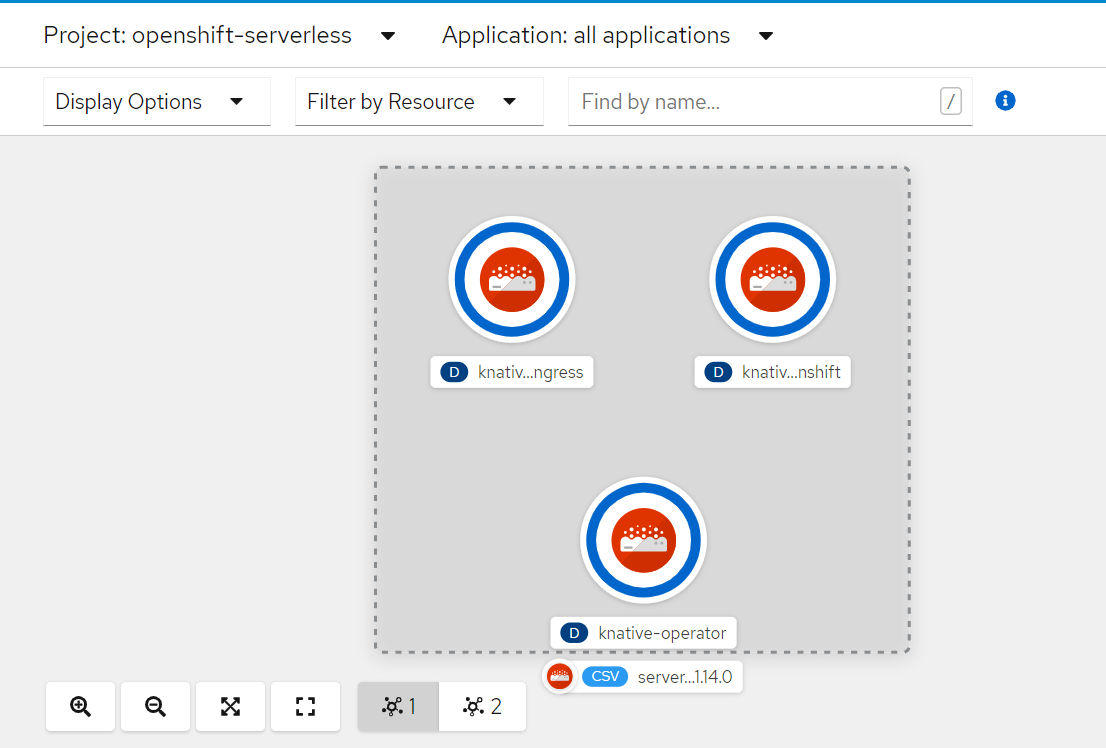Switch to graph layout 1
Image resolution: width=1106 pixels, height=748 pixels.
(398, 706)
